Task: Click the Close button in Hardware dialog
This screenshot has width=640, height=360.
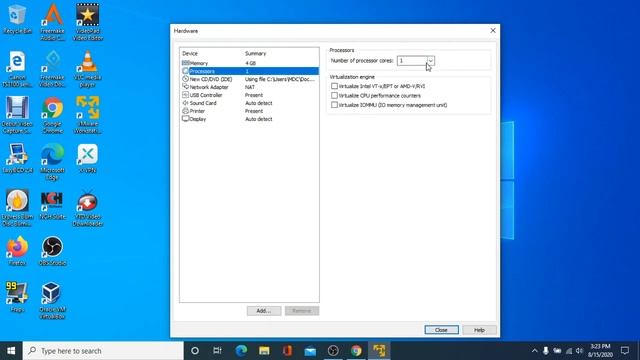Action: coord(441,330)
